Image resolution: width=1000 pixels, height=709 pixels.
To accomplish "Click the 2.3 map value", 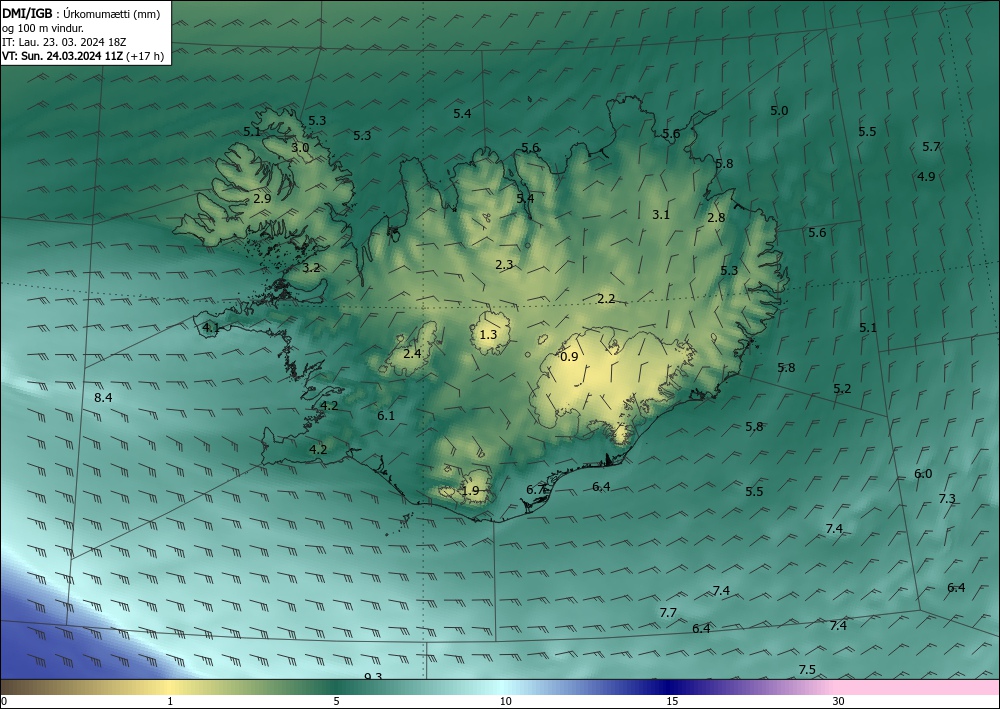I will pos(504,264).
